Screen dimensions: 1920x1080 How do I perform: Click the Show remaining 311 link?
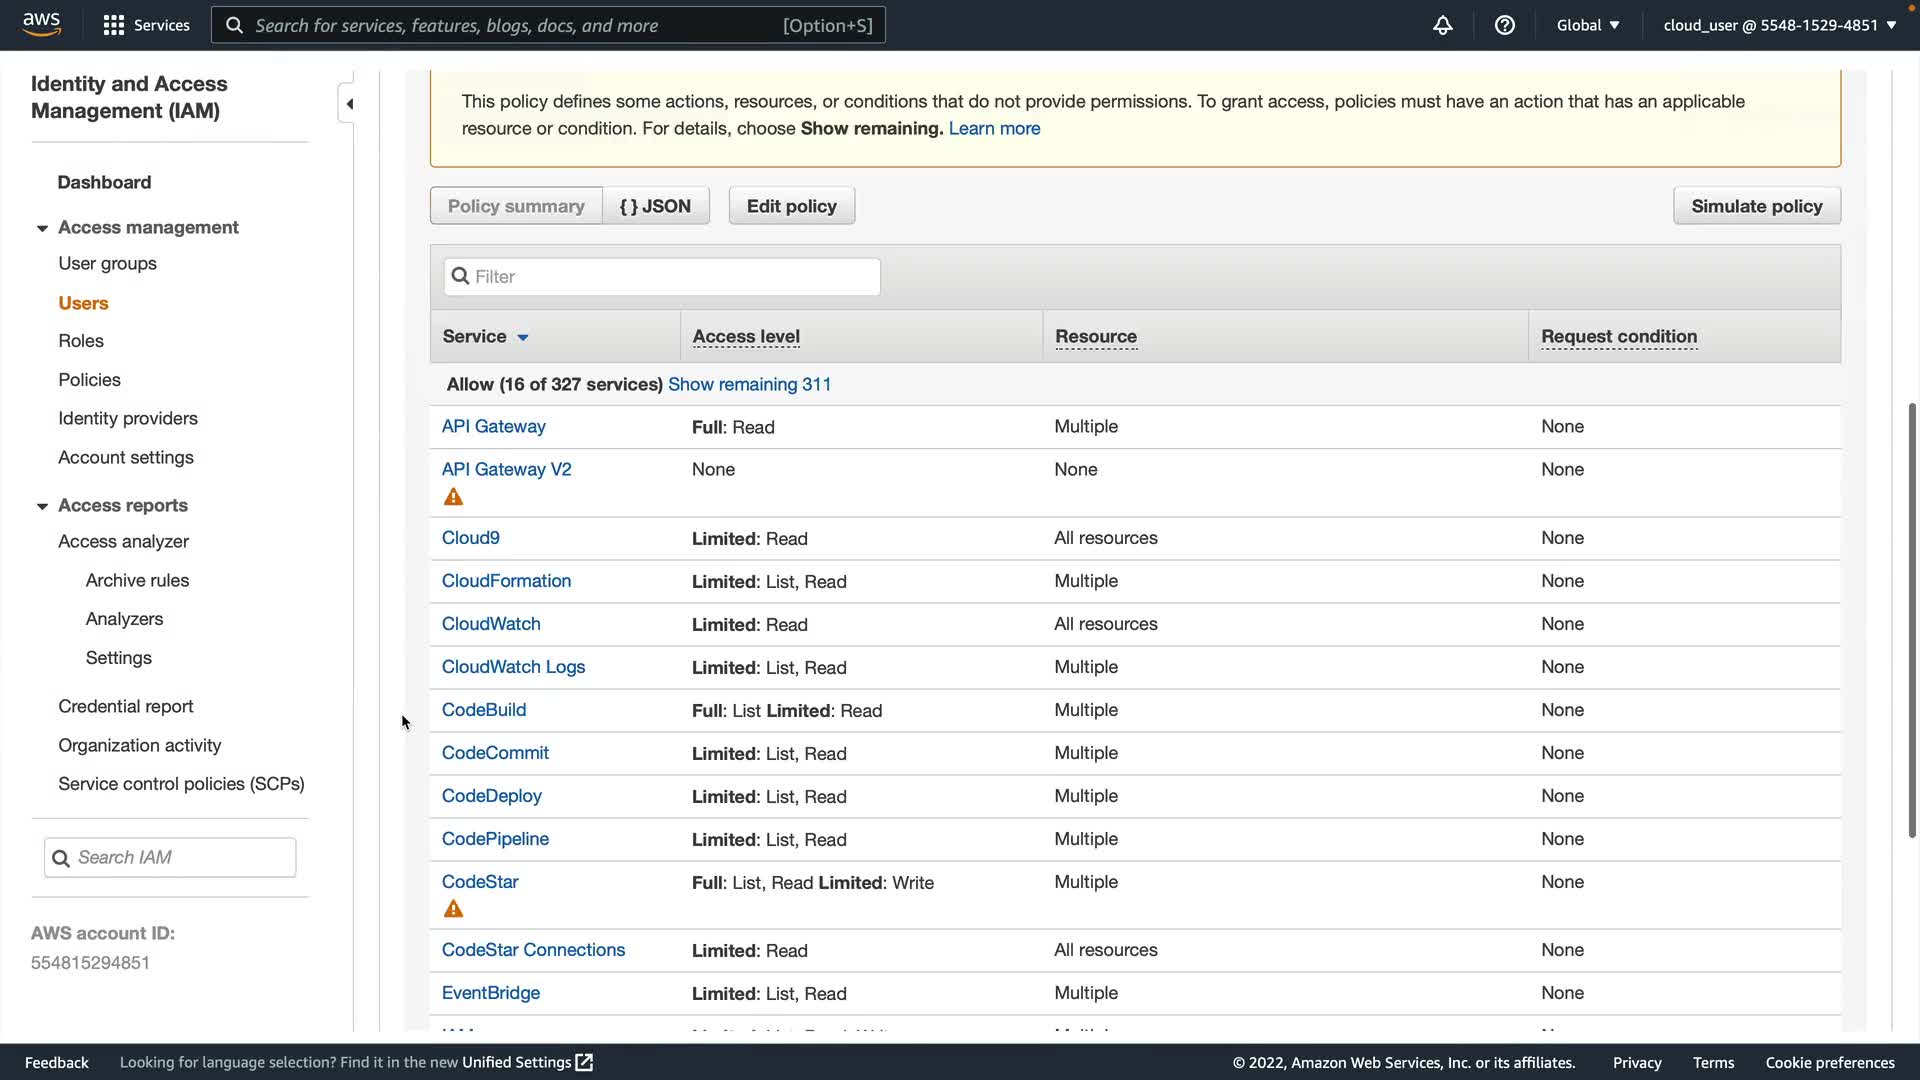point(749,384)
